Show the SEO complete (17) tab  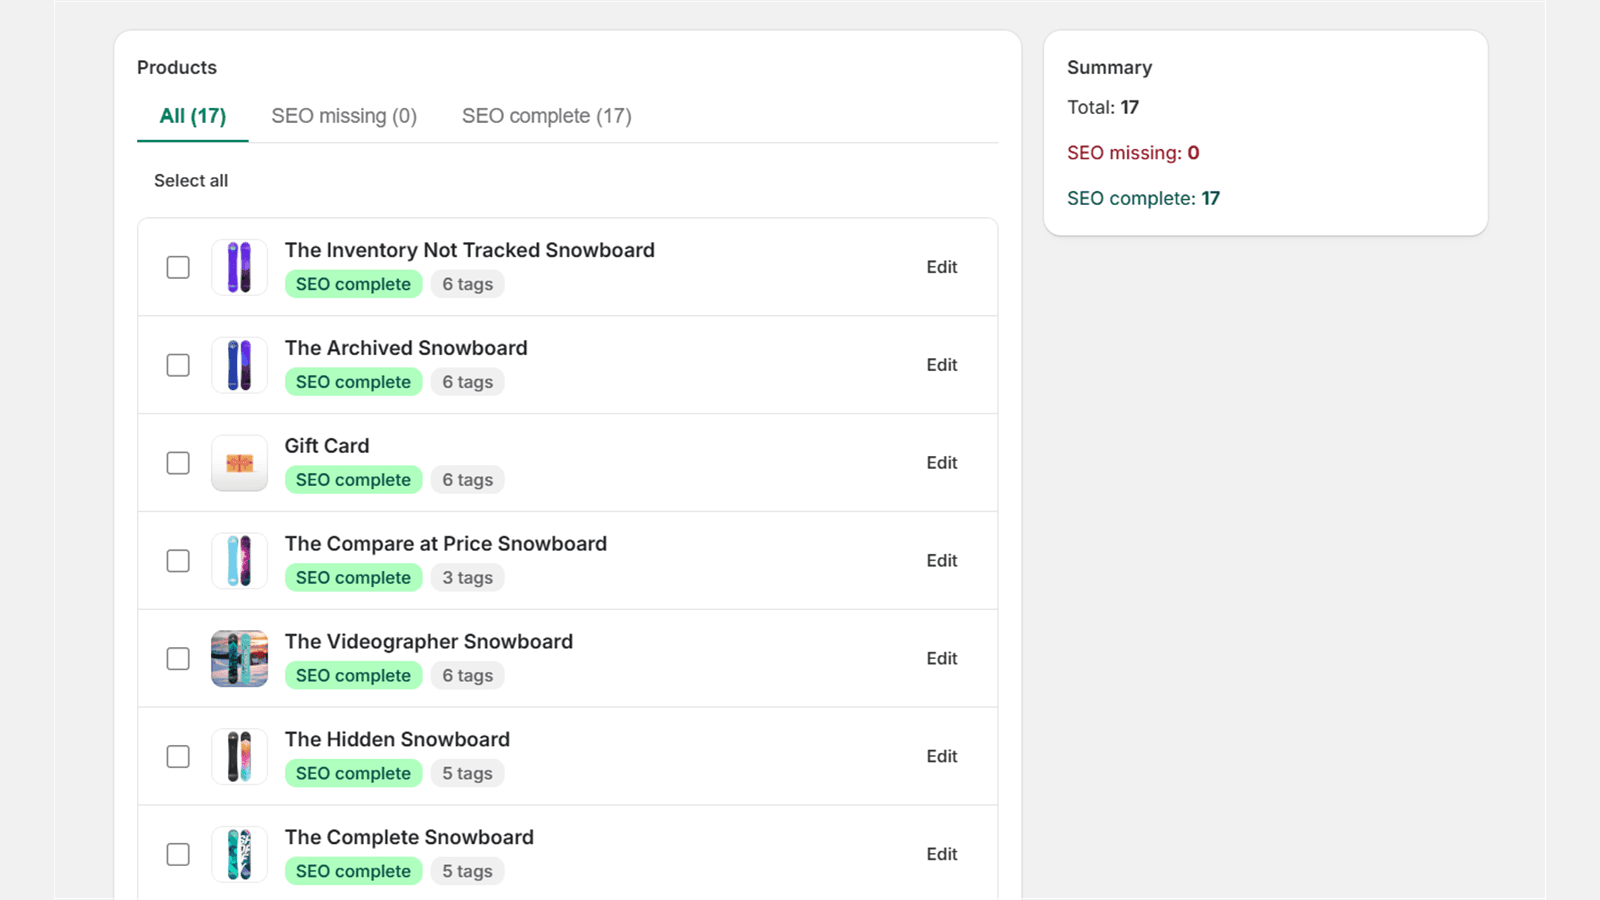pos(547,116)
